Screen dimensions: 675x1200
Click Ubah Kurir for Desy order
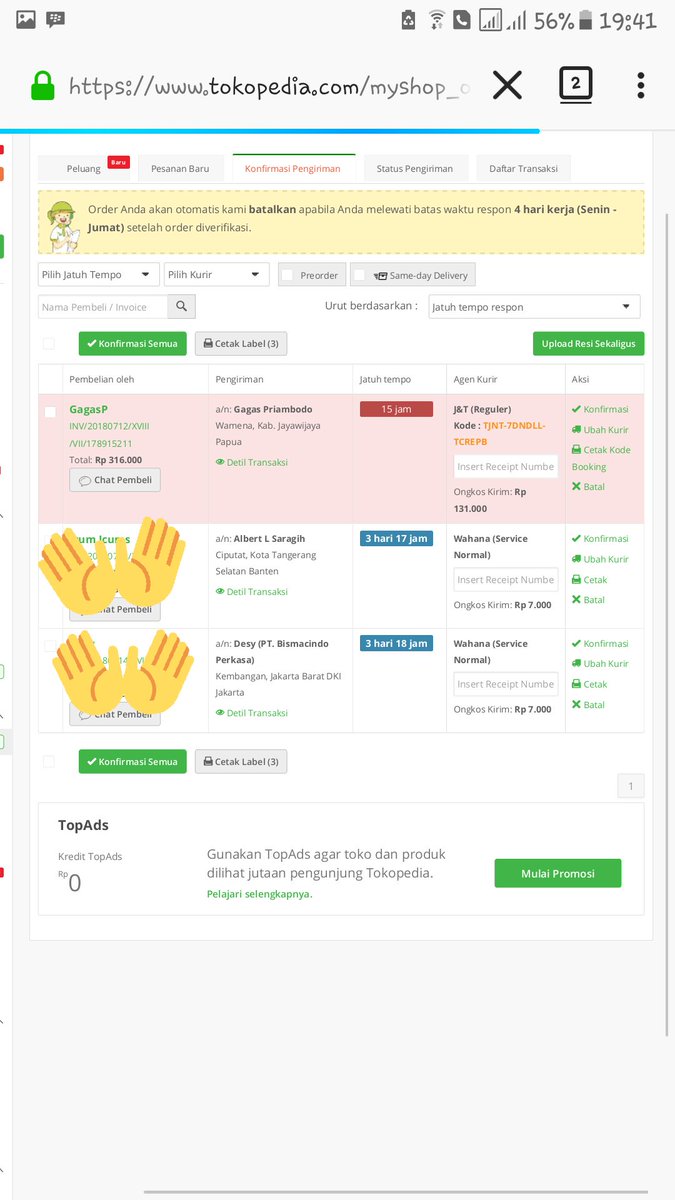click(600, 664)
